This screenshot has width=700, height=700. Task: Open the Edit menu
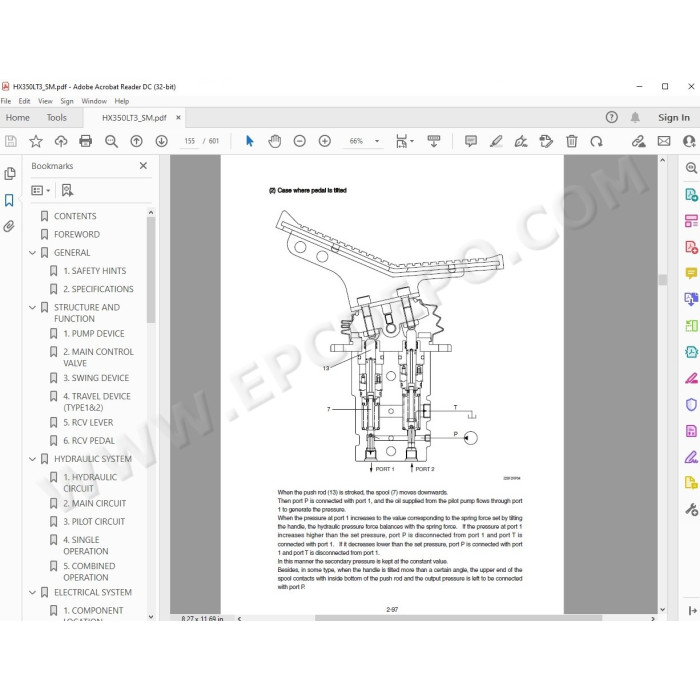coord(24,101)
